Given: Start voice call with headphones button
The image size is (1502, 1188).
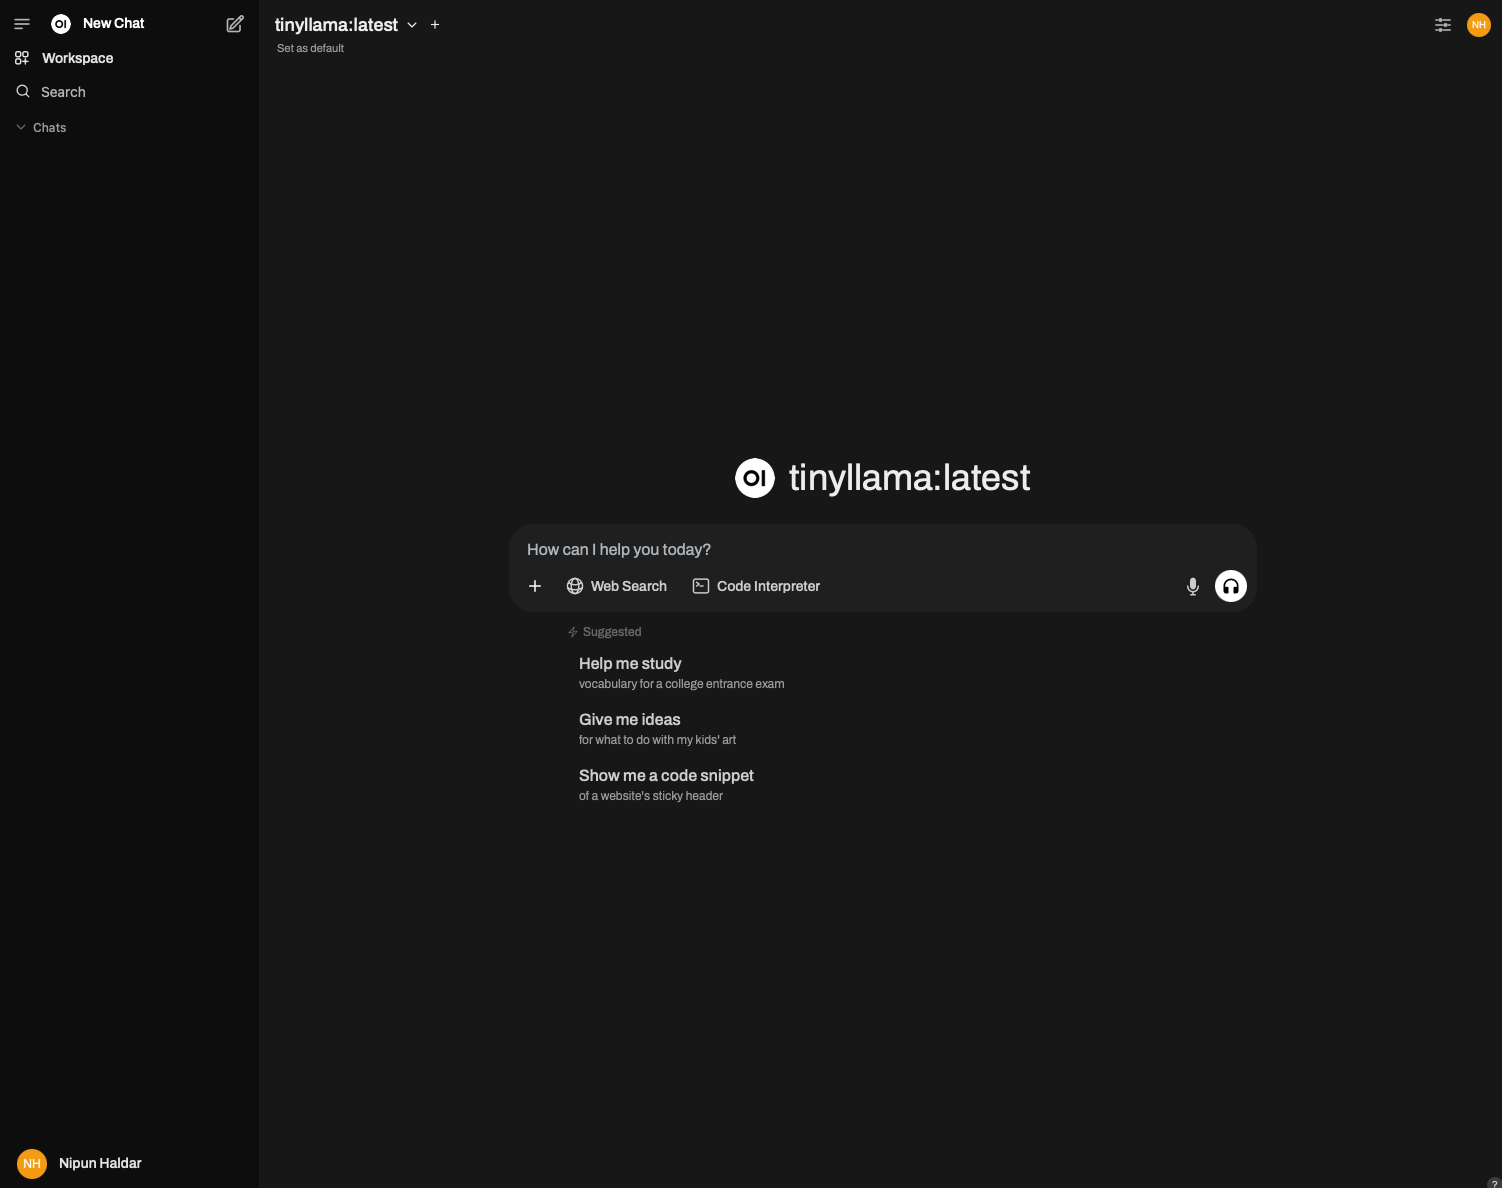Looking at the screenshot, I should click(x=1230, y=586).
